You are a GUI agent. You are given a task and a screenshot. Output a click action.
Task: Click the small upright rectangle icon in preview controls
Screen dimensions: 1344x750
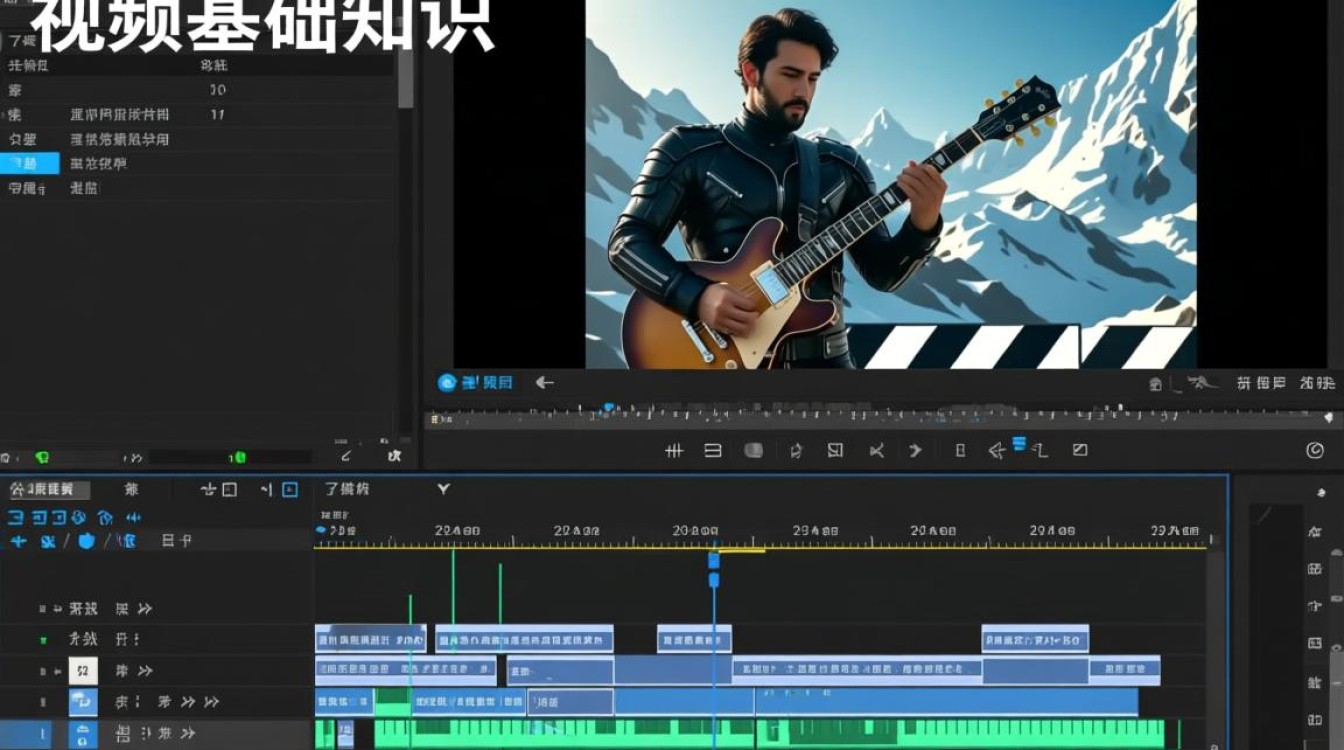click(960, 451)
